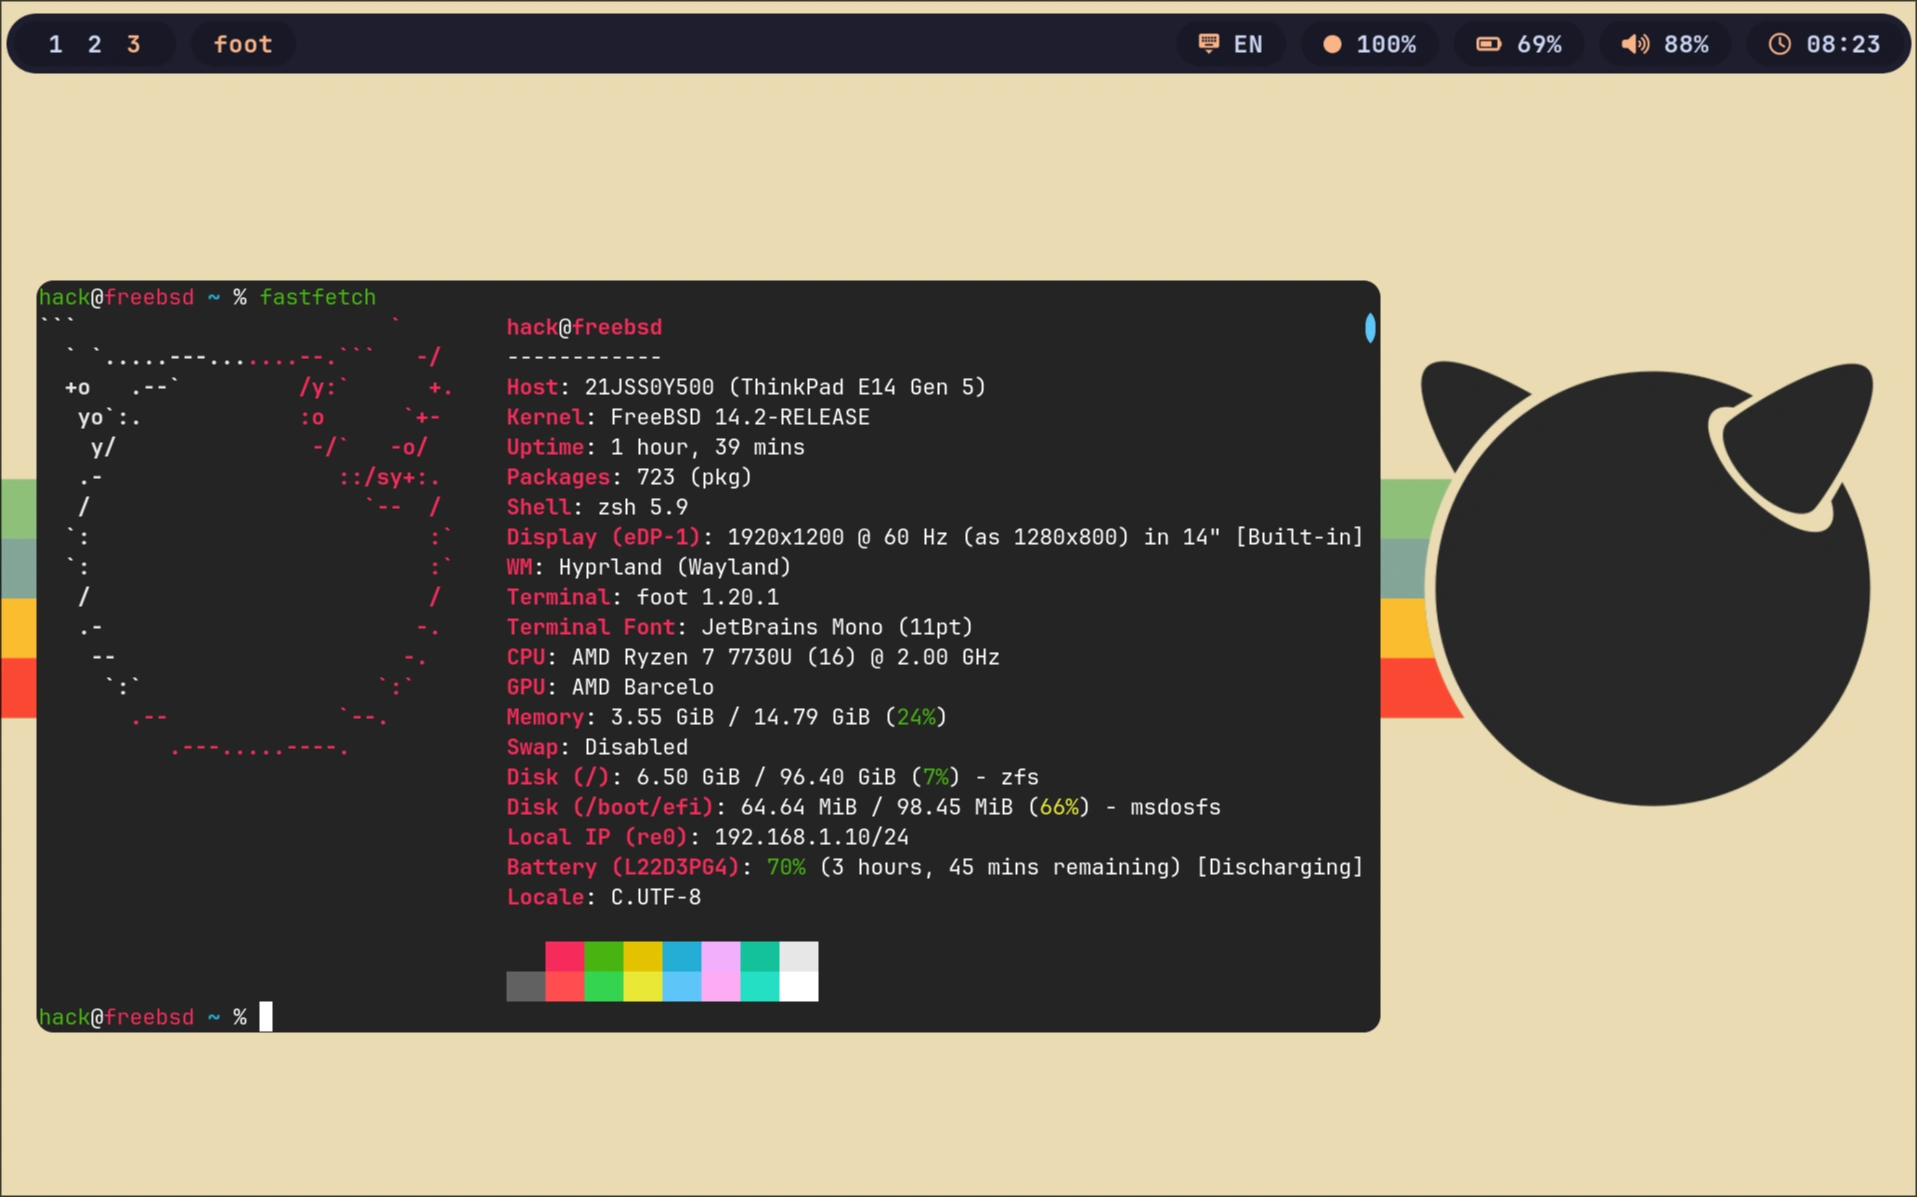Screen dimensions: 1917x1197
Task: Click the EN language label
Action: tap(1248, 44)
